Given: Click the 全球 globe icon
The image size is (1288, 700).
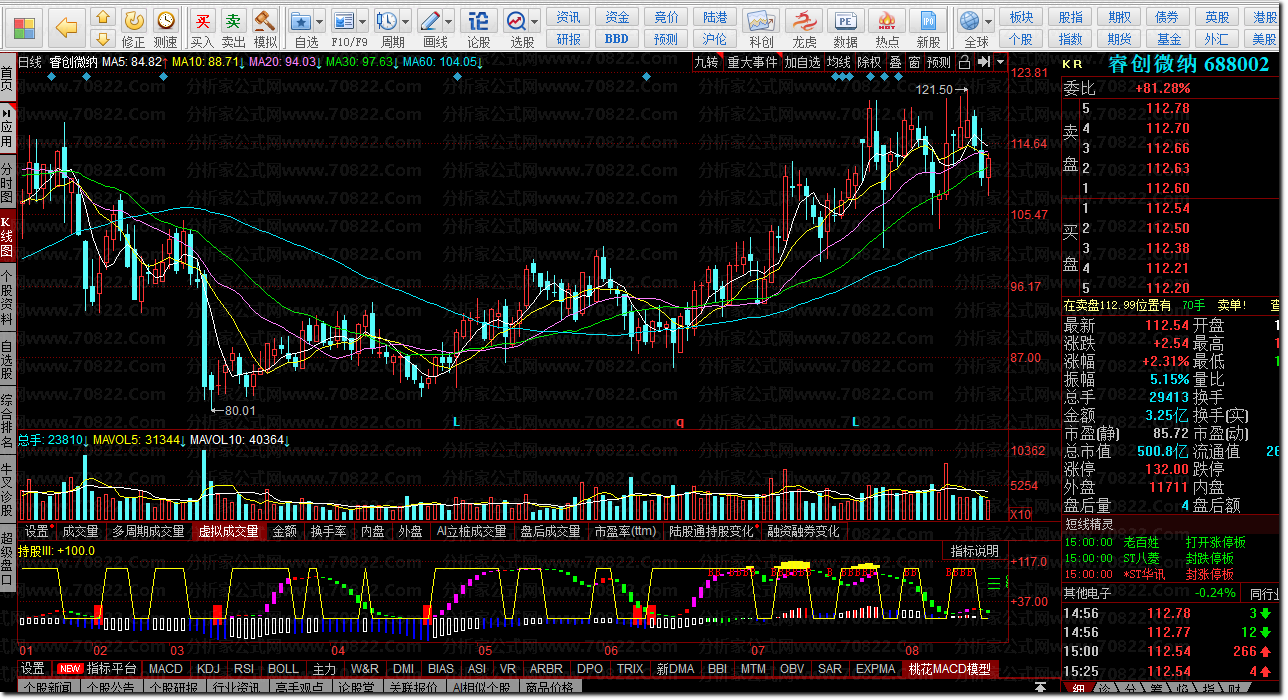Looking at the screenshot, I should pos(969,21).
